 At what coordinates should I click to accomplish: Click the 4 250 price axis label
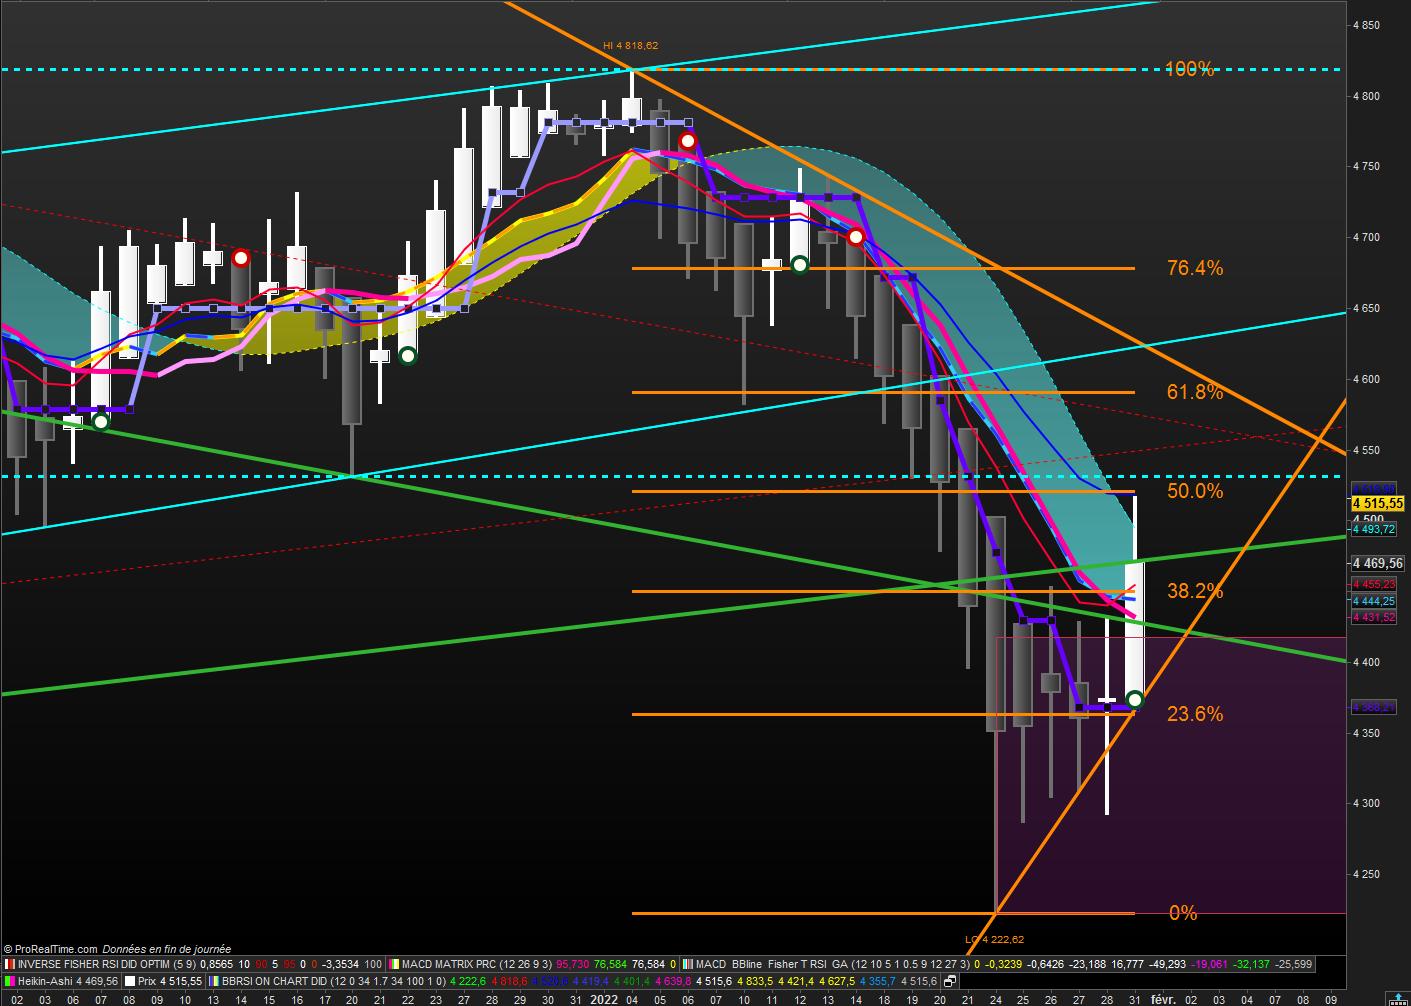click(1366, 875)
